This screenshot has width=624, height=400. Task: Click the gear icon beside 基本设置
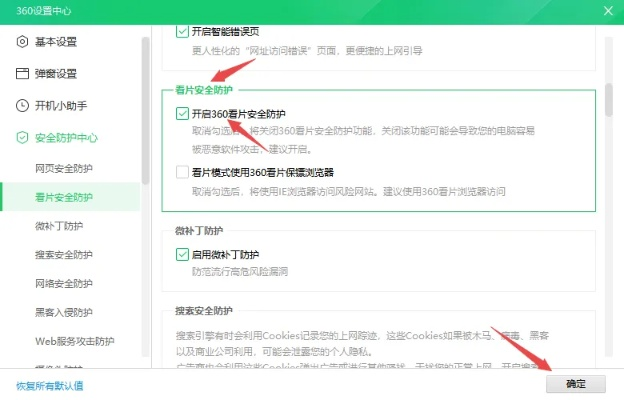point(22,41)
